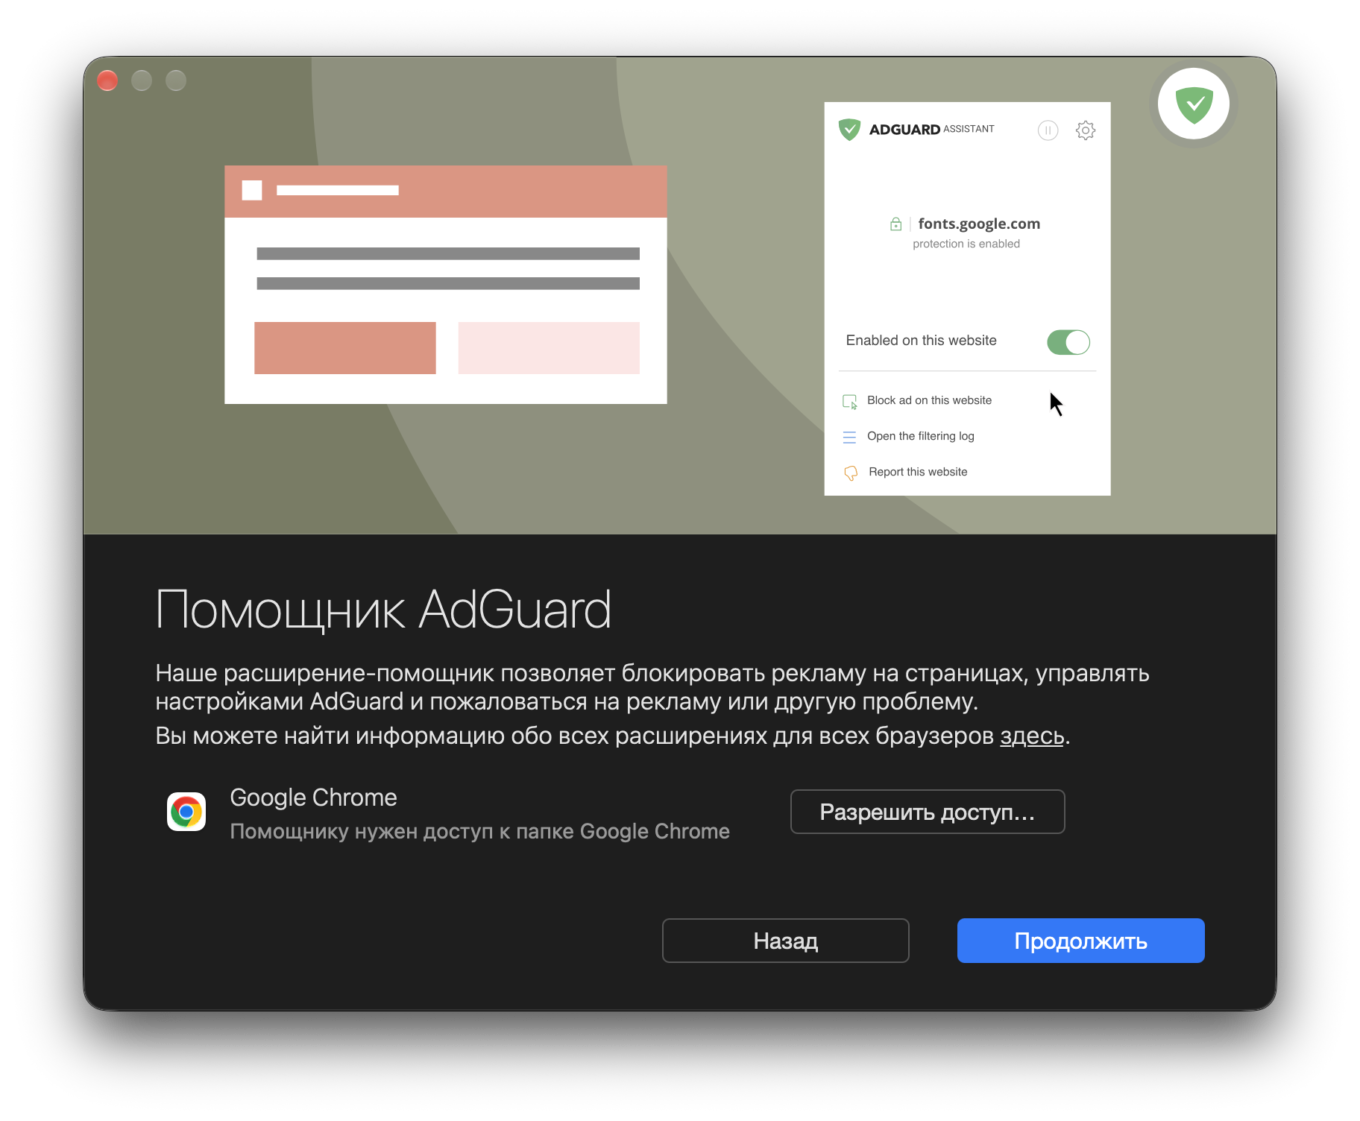
Task: Click the Enabled on this website label
Action: (x=921, y=341)
